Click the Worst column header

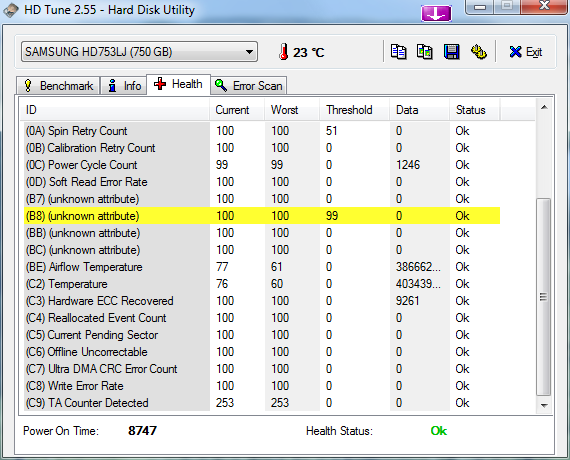(x=292, y=110)
